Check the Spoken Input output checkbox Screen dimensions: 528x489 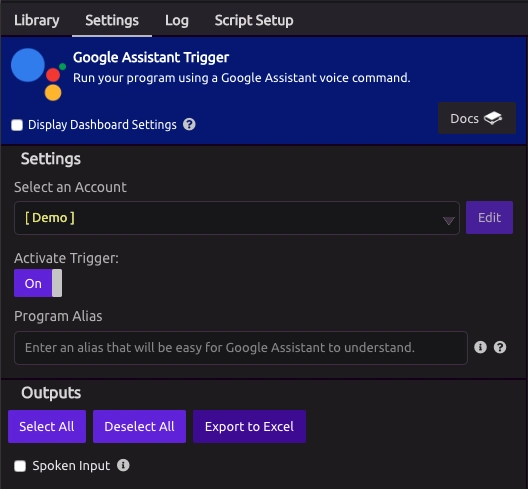pos(20,466)
